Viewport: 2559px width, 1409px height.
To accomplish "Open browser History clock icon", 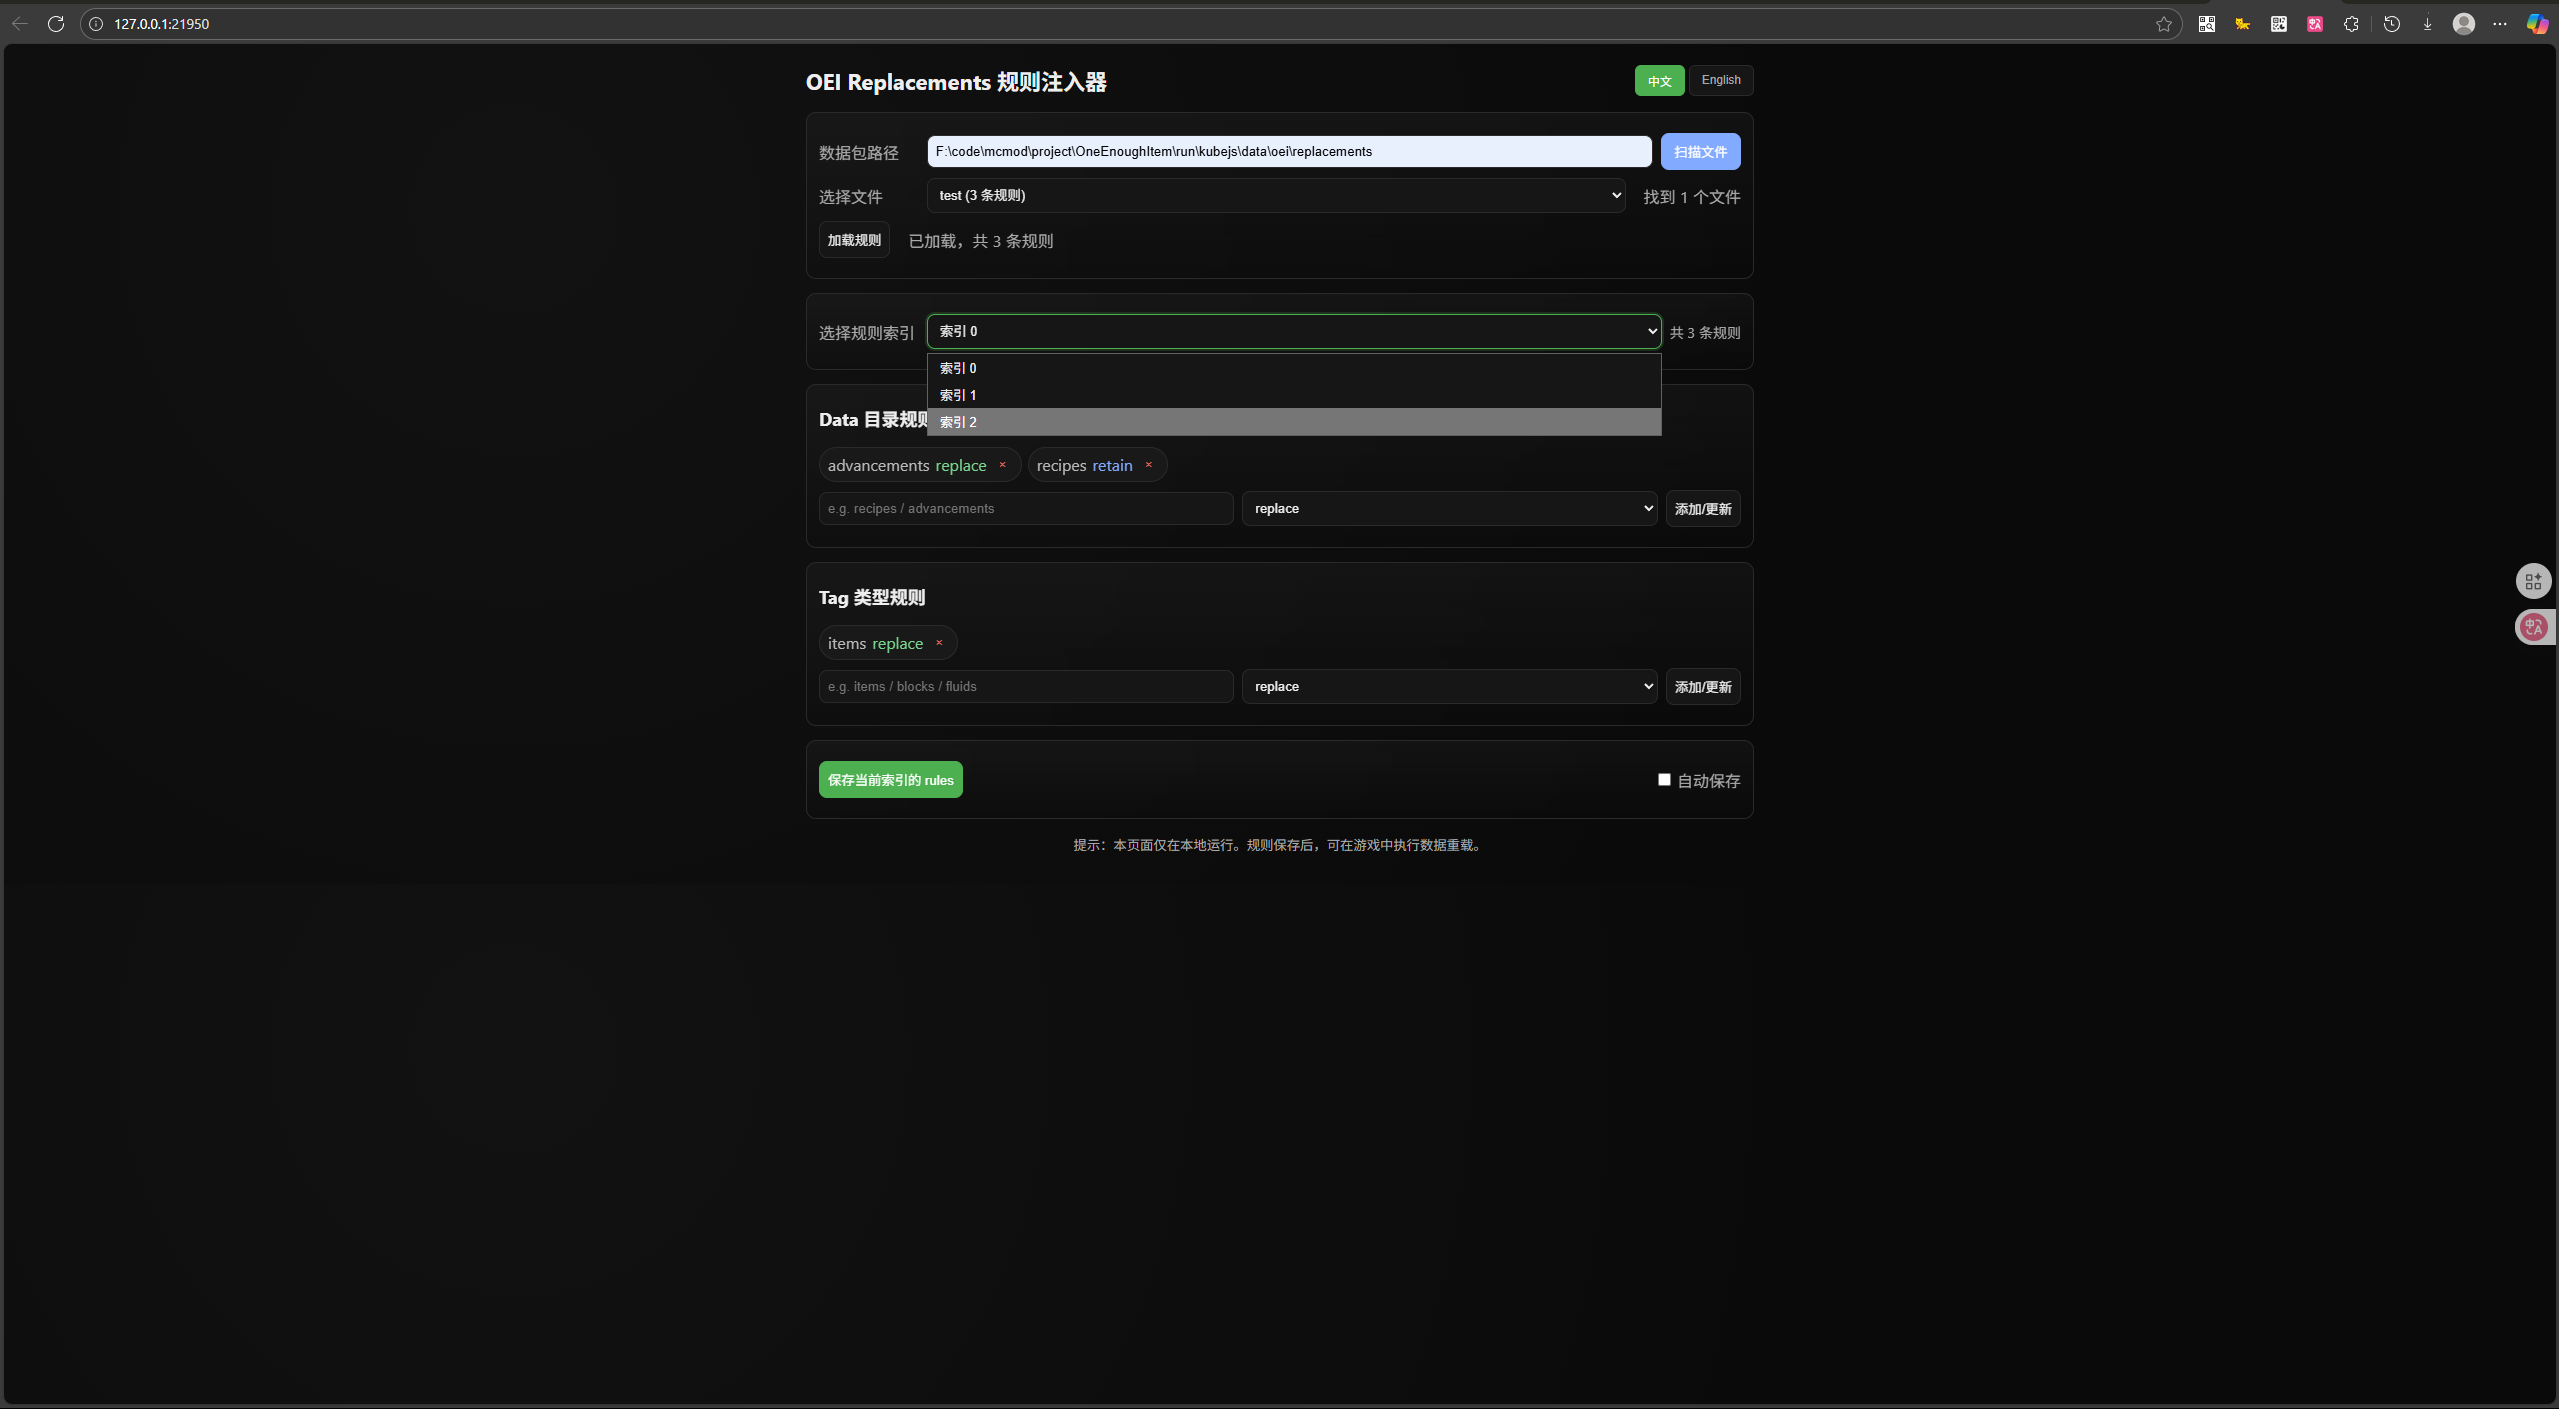I will 2392,24.
